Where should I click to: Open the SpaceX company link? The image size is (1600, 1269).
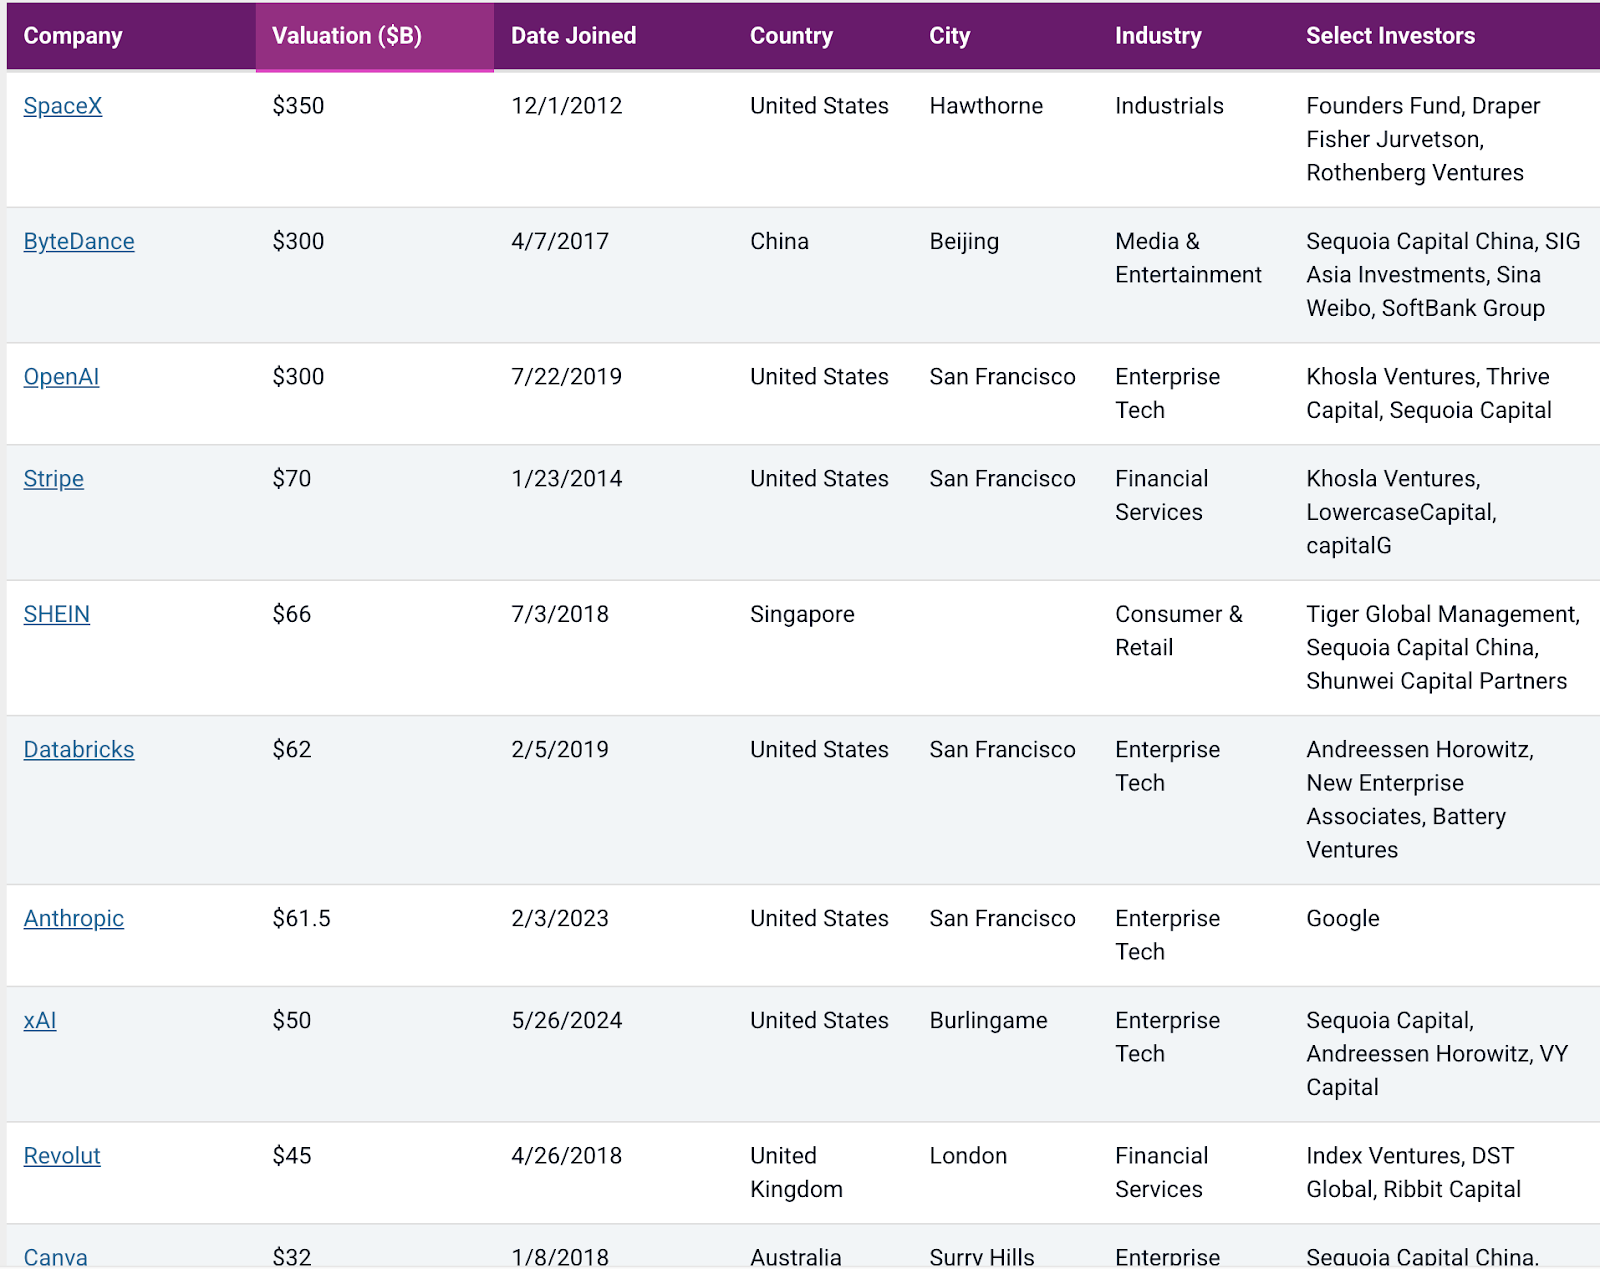point(63,106)
